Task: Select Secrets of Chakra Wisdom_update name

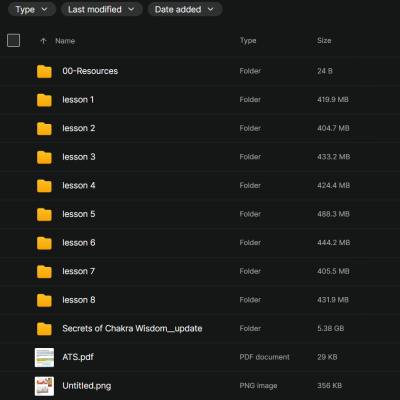Action: point(132,329)
